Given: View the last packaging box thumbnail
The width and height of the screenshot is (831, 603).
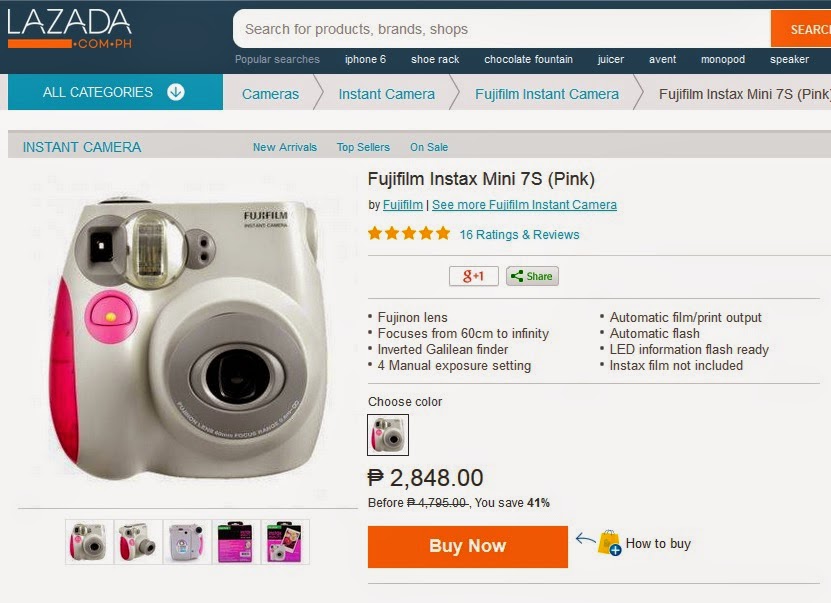Looking at the screenshot, I should [285, 542].
